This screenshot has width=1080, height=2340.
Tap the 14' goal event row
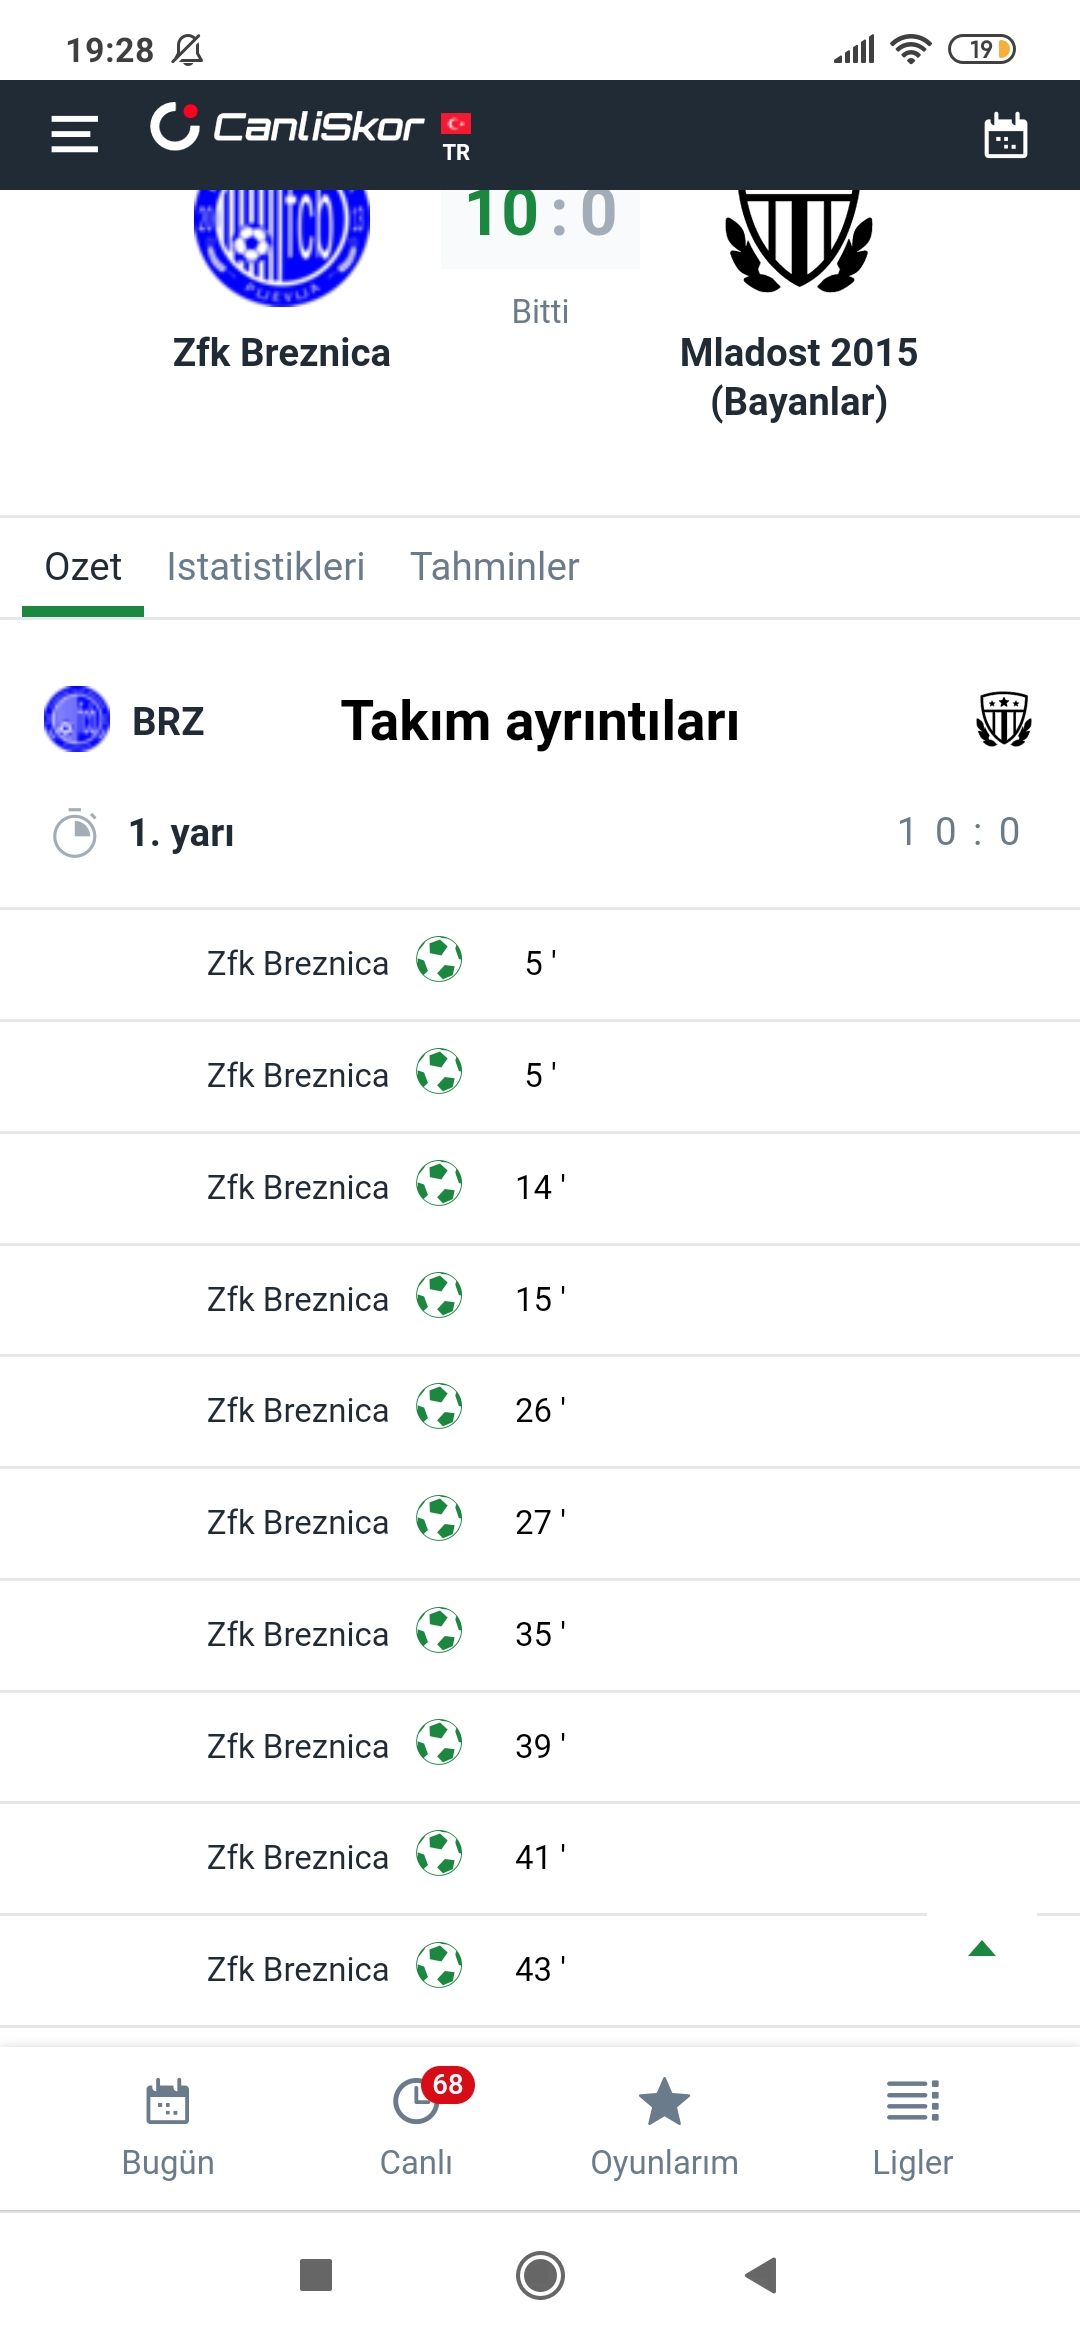click(540, 1188)
